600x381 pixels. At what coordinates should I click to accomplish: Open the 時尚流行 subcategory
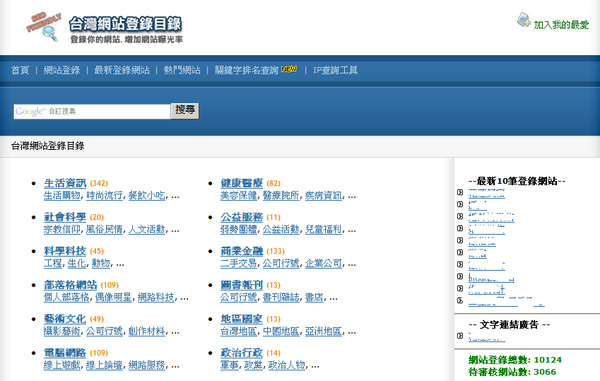click(104, 195)
